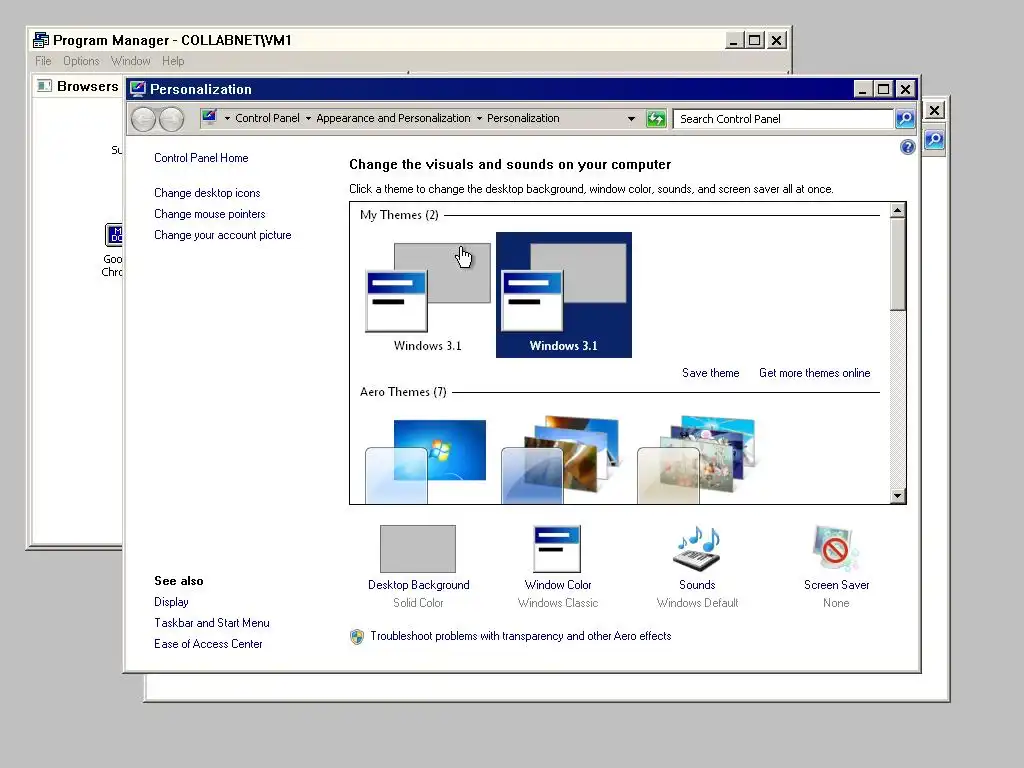
Task: Click the Window Color text label
Action: tap(558, 585)
